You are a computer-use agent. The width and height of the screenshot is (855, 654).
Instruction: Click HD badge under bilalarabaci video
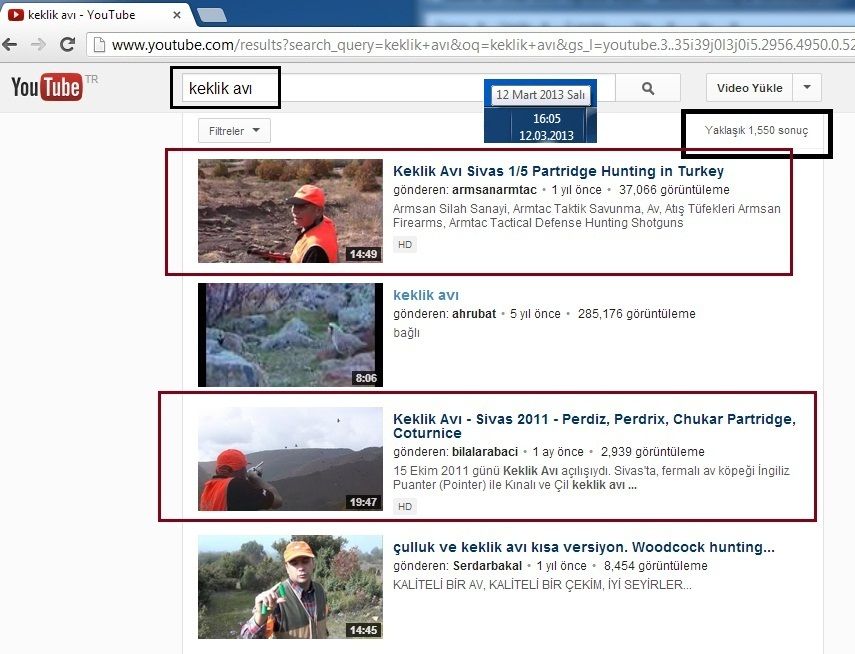coord(405,507)
